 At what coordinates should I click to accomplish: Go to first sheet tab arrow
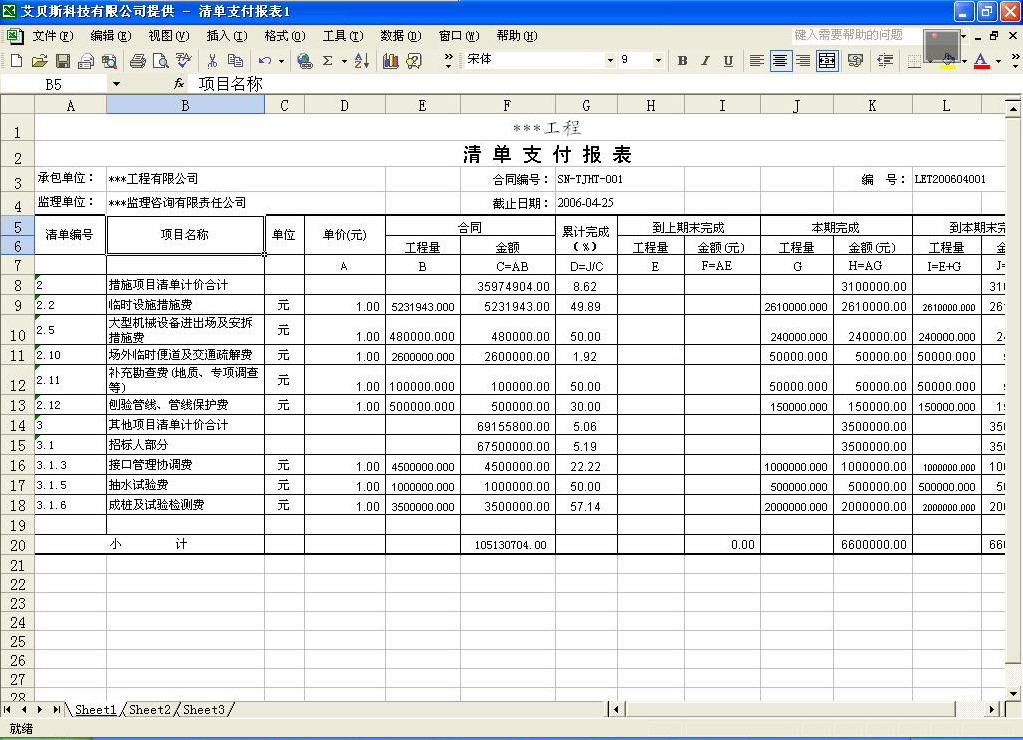[7, 709]
